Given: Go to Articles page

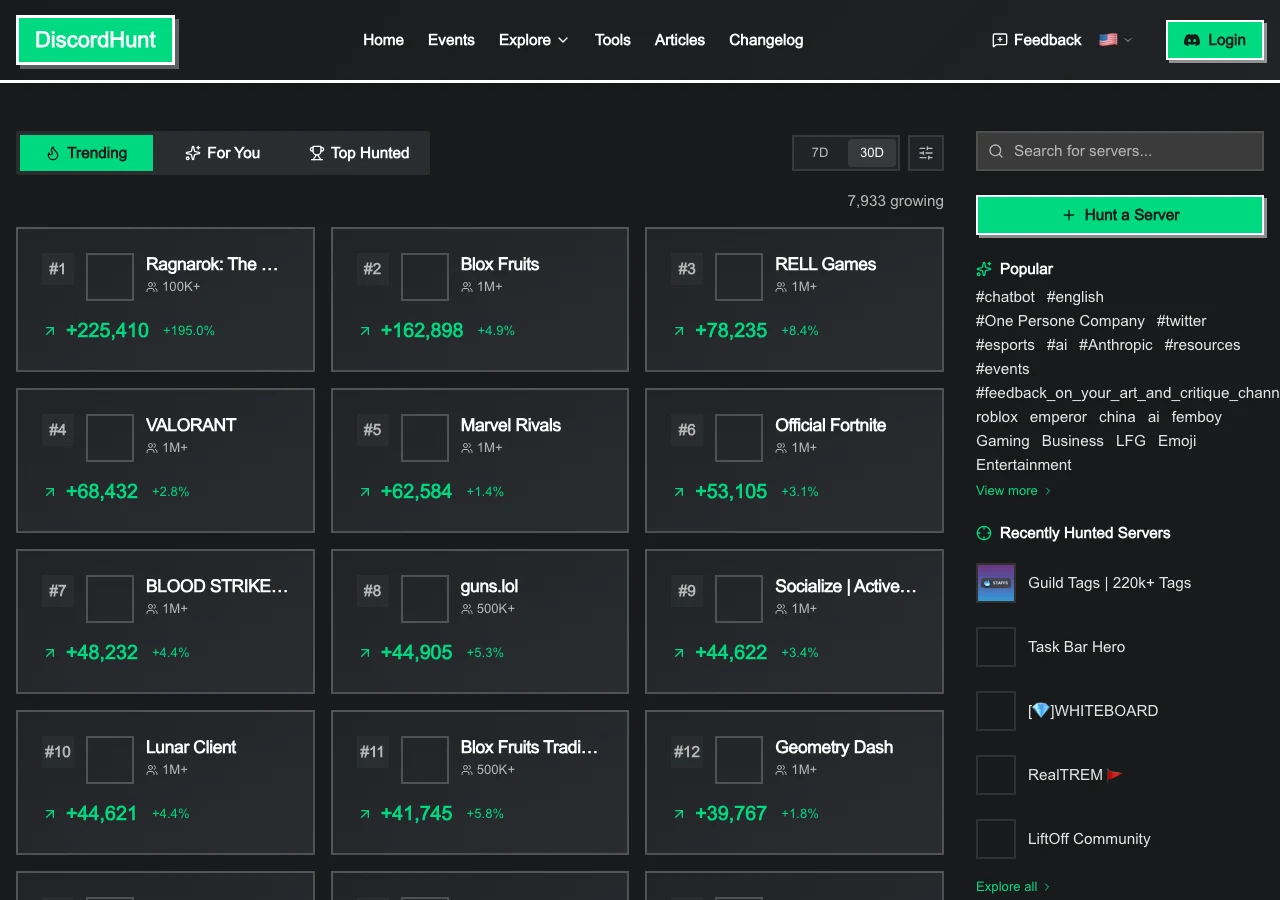Looking at the screenshot, I should click(680, 40).
